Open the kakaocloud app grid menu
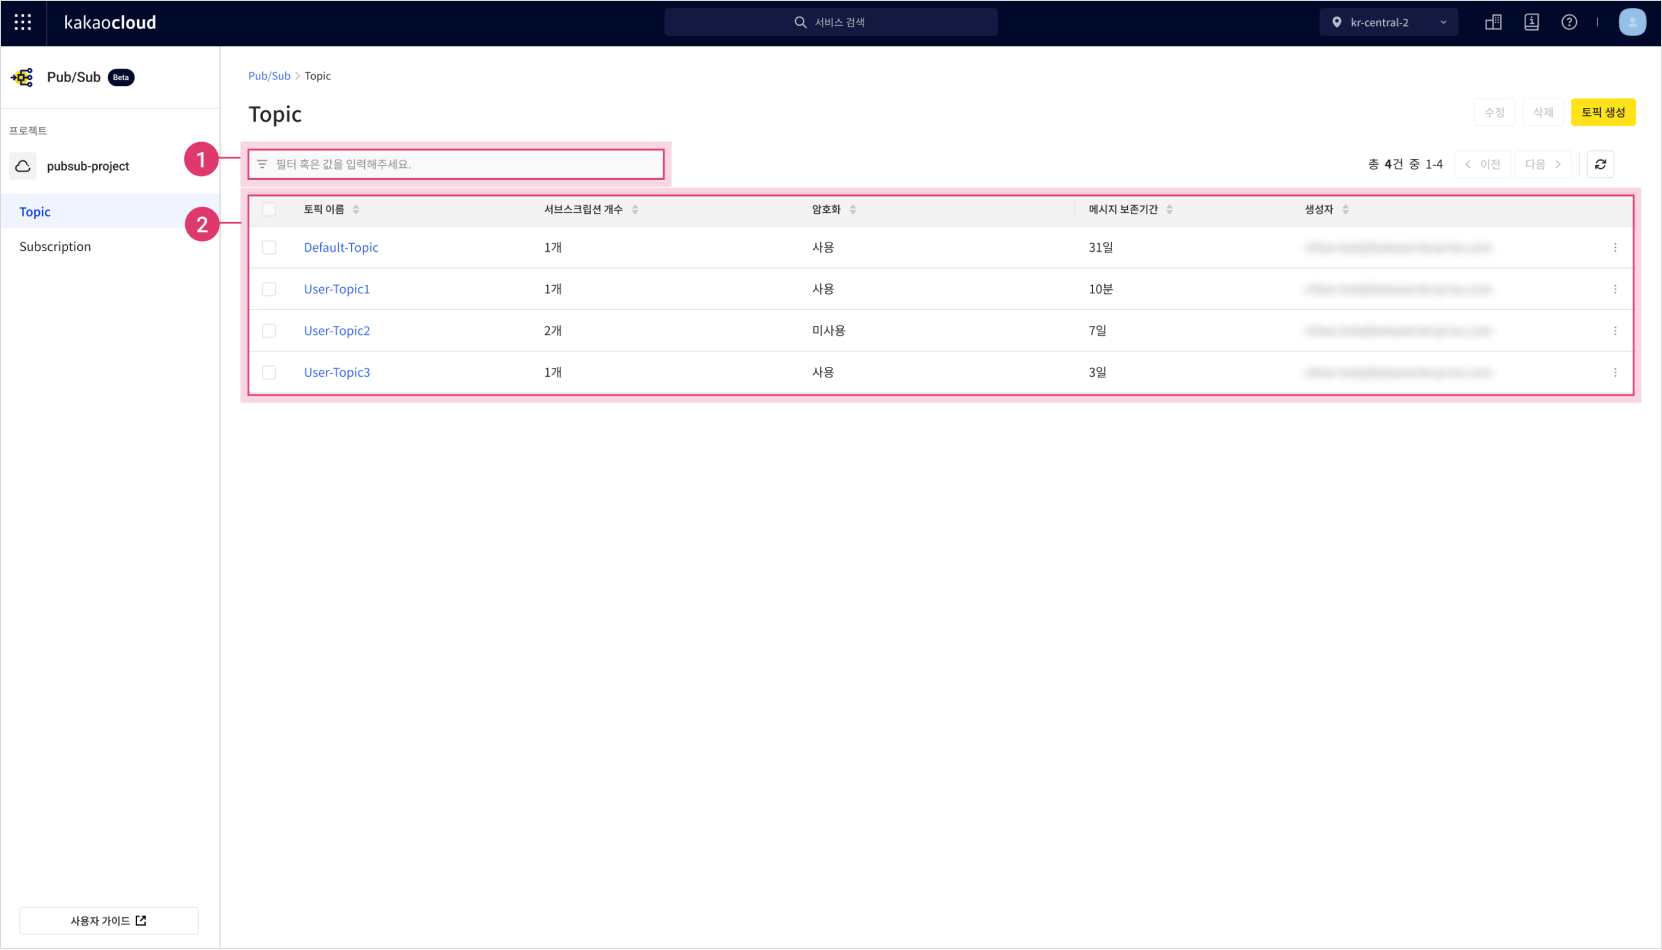The width and height of the screenshot is (1662, 950). (23, 22)
